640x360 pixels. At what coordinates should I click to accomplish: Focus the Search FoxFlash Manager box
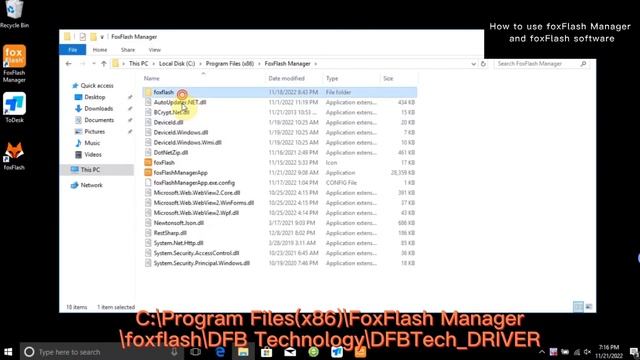tap(541, 64)
